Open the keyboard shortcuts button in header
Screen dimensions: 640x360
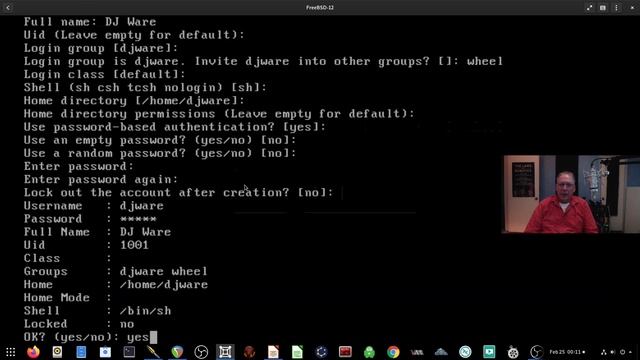(603, 7)
